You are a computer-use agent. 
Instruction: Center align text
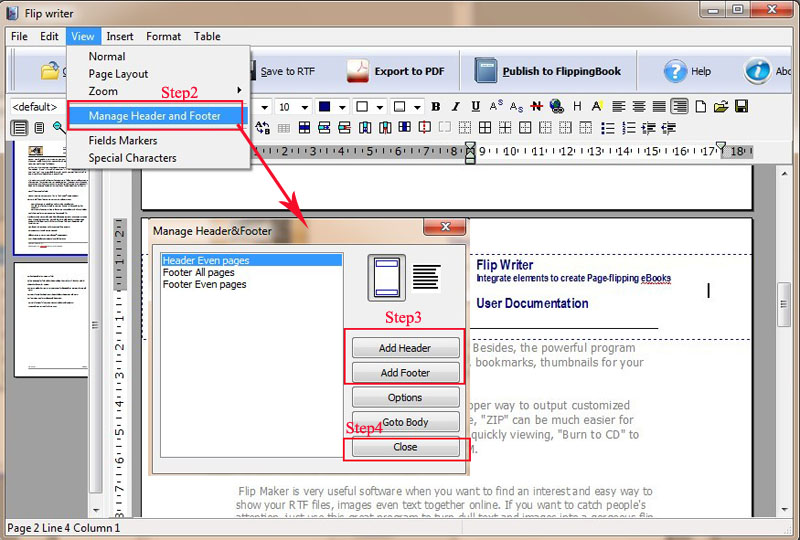[x=639, y=107]
